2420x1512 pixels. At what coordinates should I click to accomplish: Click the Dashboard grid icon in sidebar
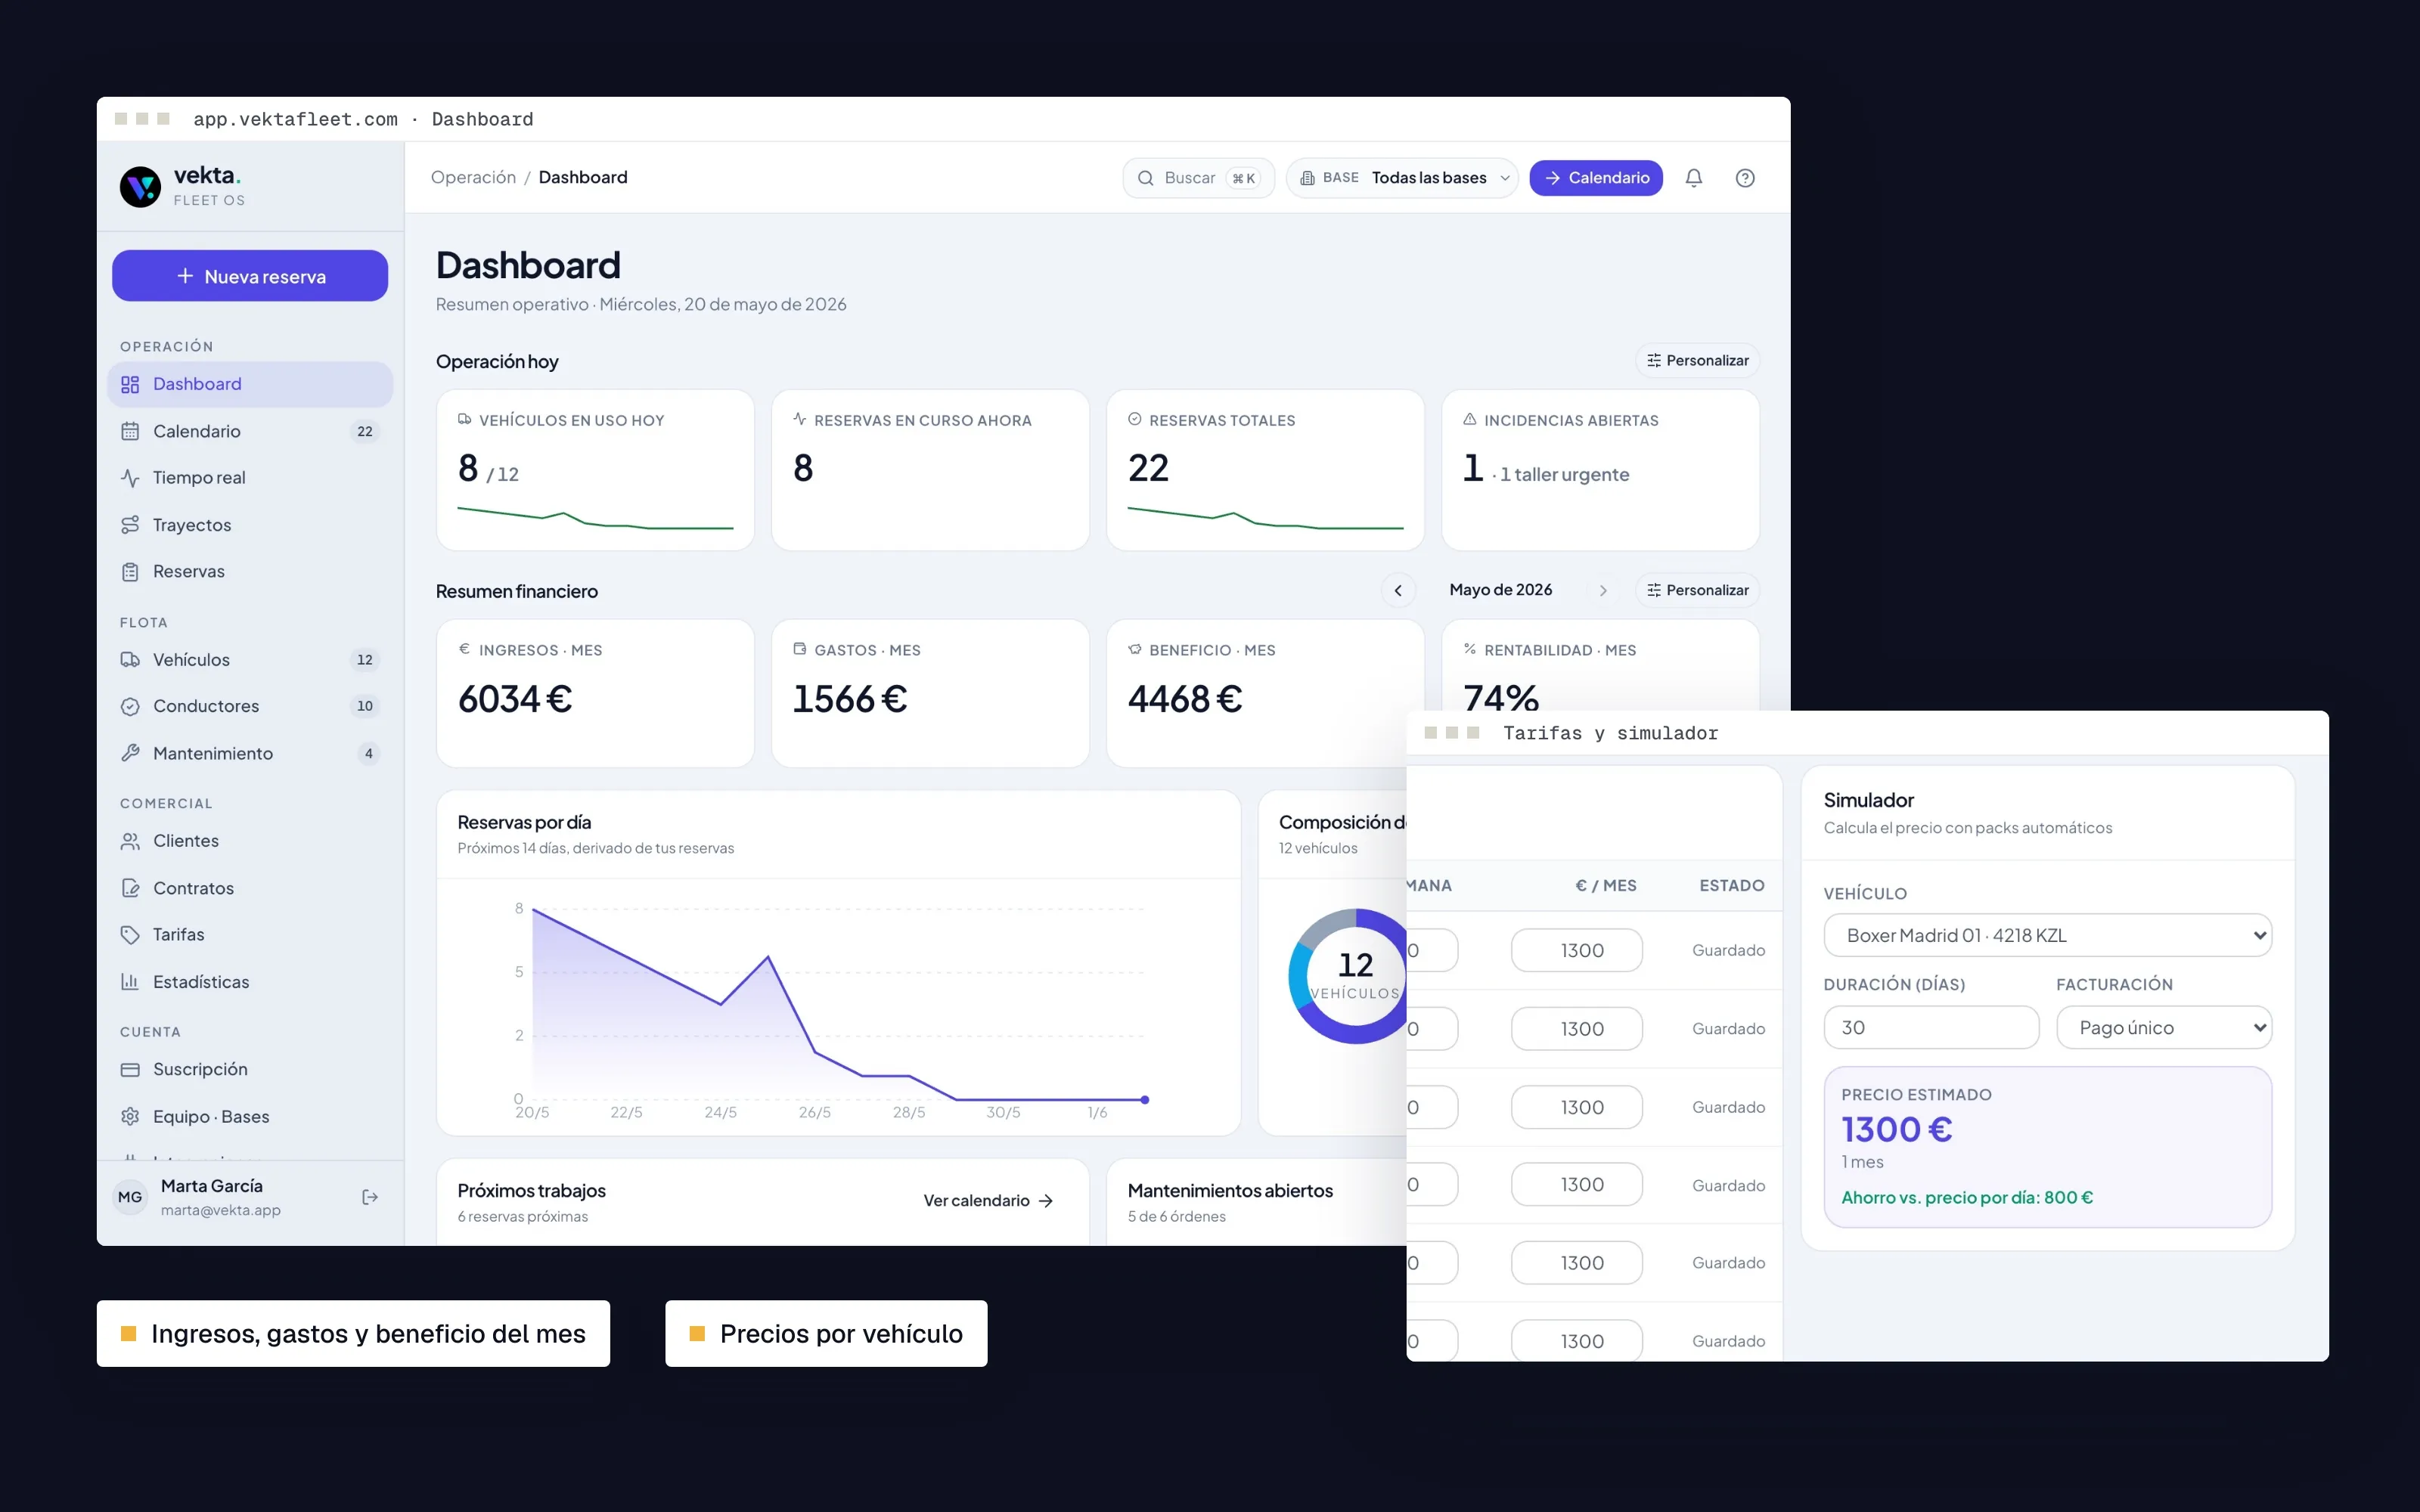[x=130, y=384]
